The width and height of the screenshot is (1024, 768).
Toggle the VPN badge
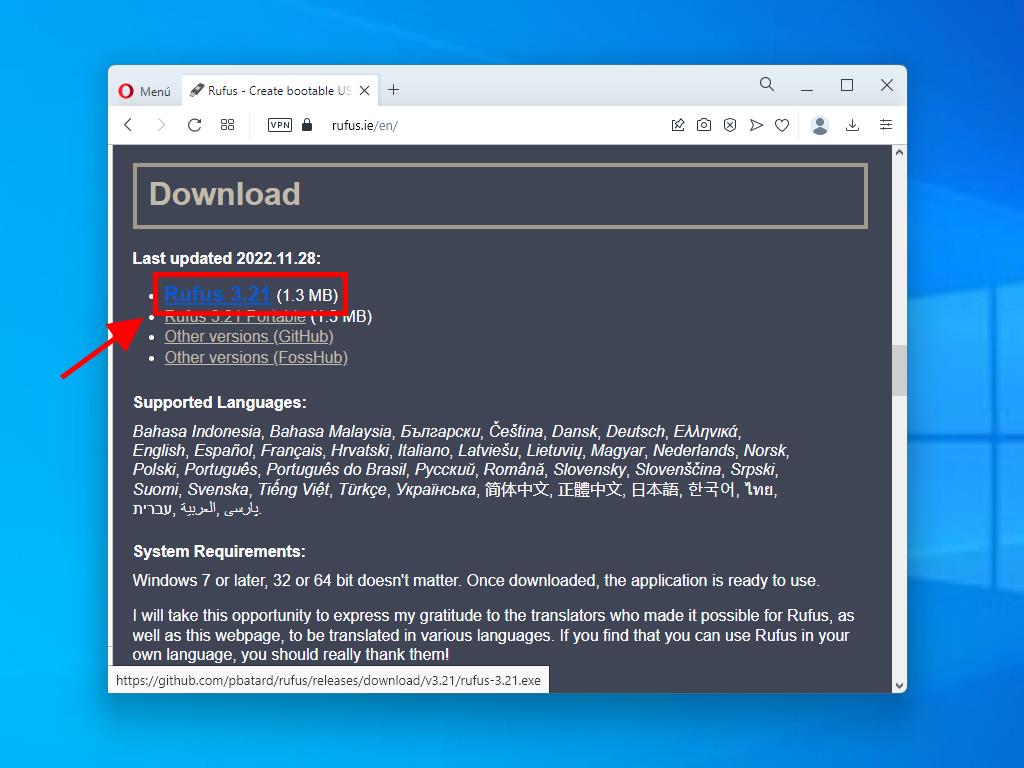click(280, 125)
